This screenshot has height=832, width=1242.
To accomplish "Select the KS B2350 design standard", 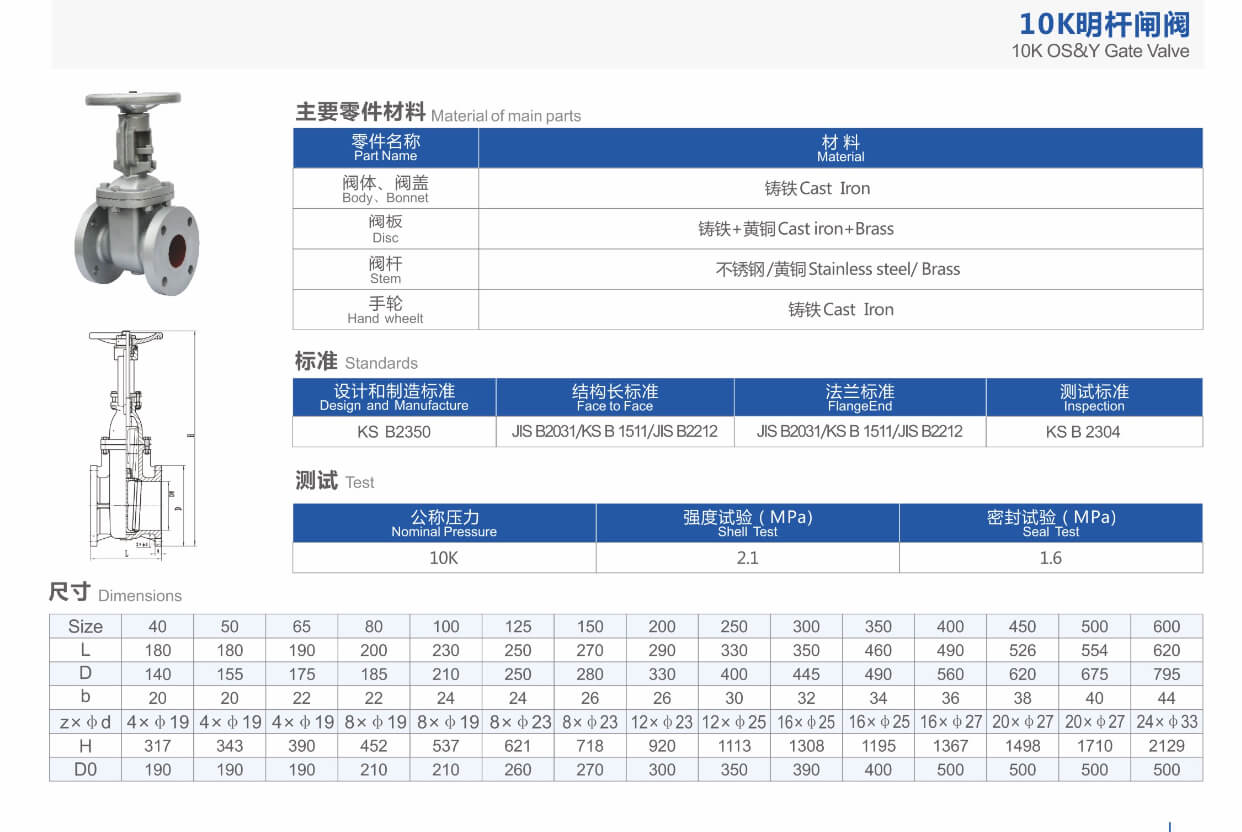I will point(393,432).
